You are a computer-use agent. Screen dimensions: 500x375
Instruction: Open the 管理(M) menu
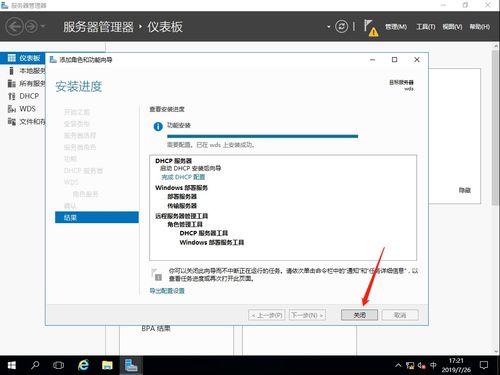396,27
